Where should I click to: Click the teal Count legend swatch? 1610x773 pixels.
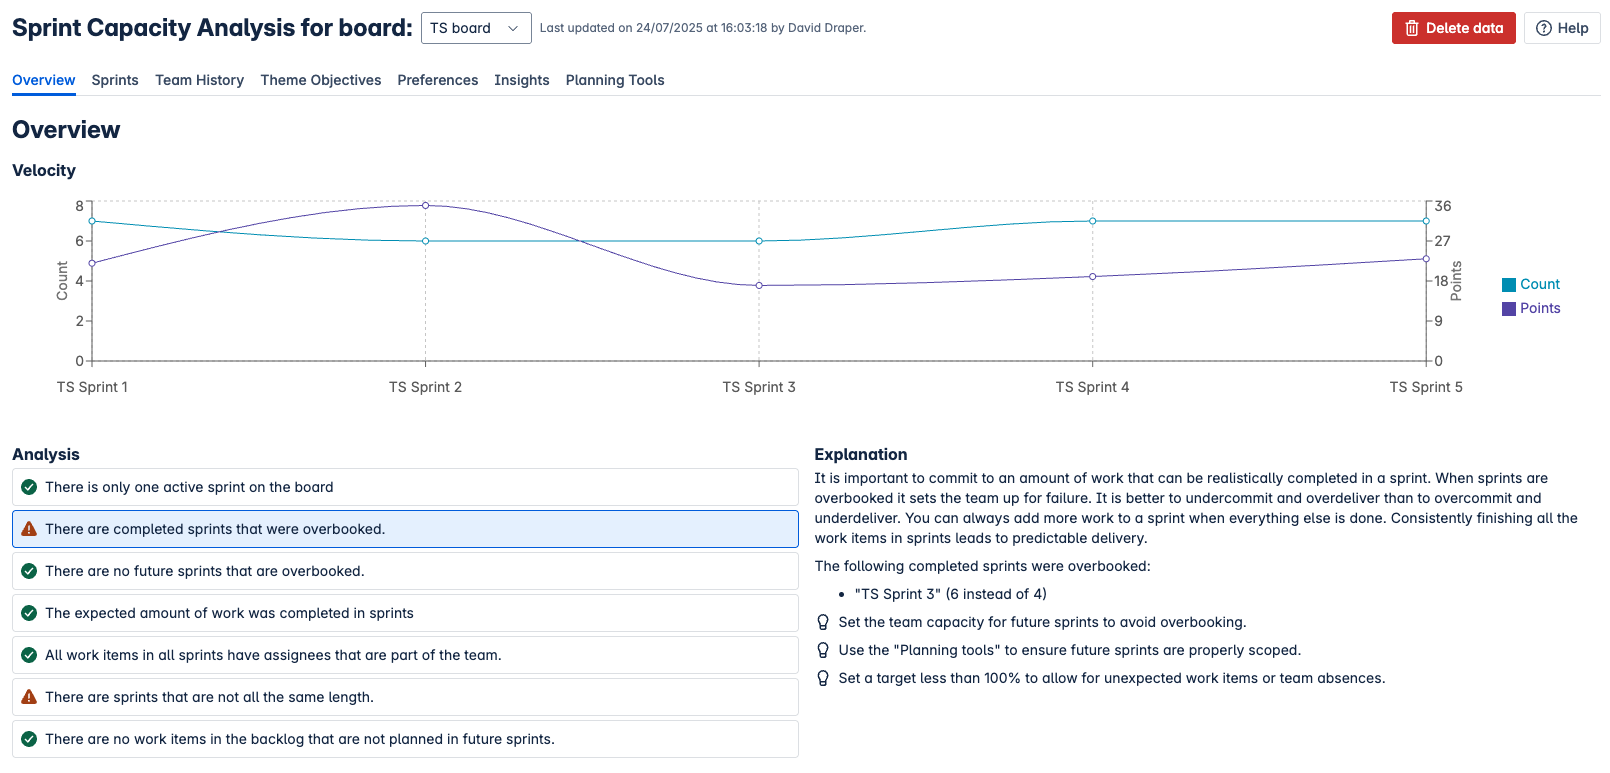point(1509,285)
